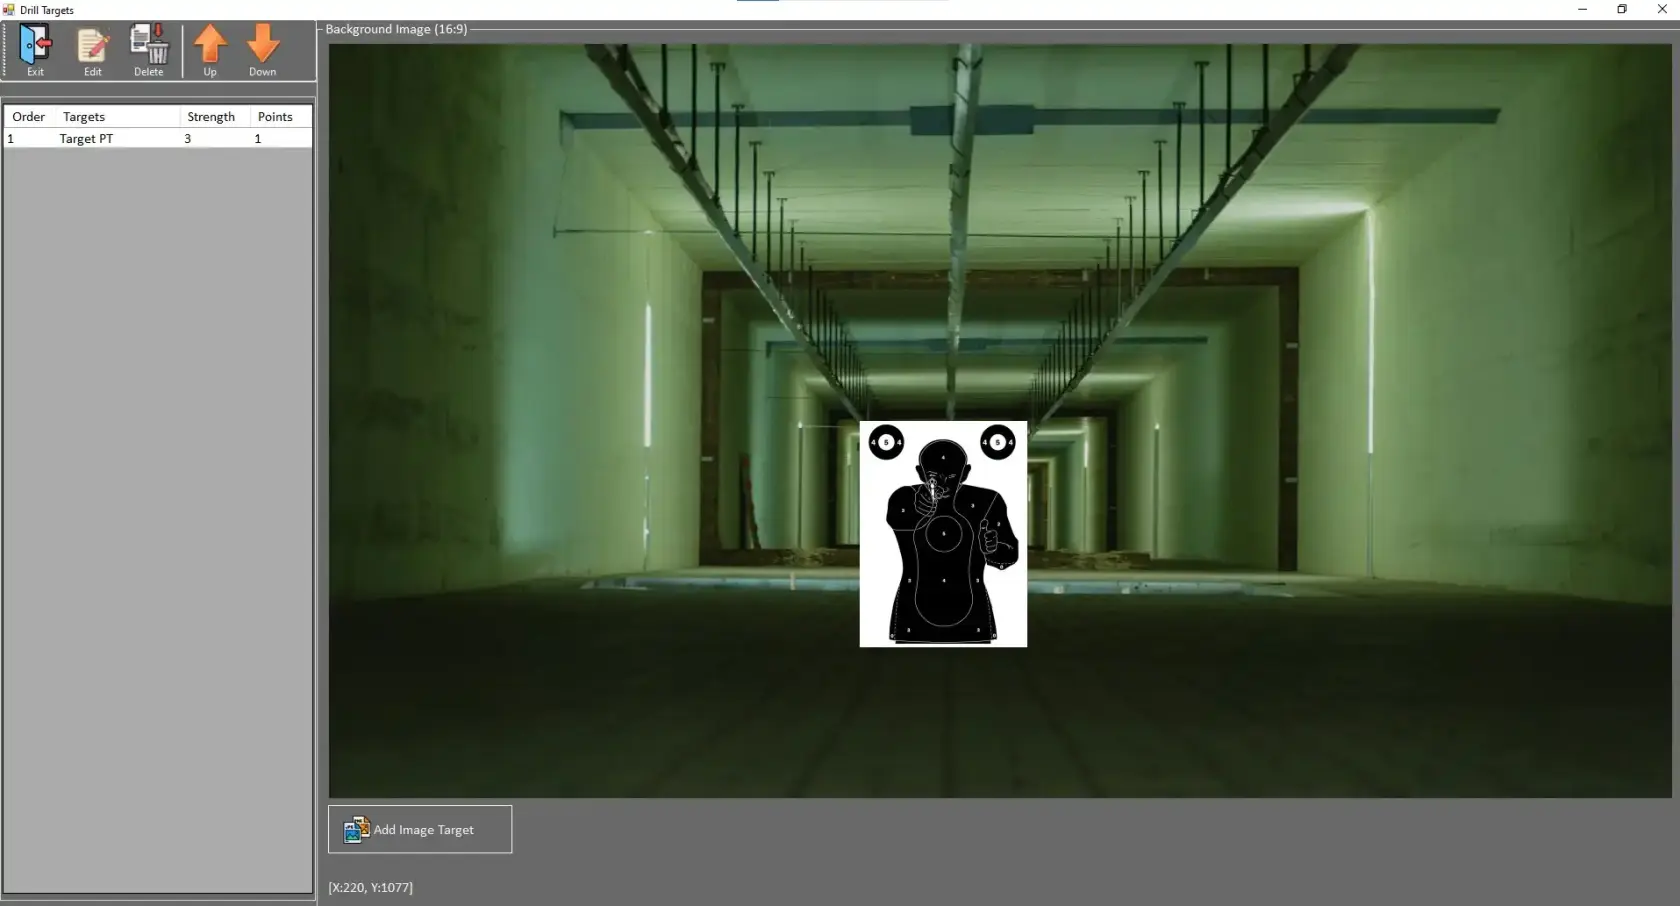
Task: Minimize the Drill Targets window
Action: tap(1581, 9)
